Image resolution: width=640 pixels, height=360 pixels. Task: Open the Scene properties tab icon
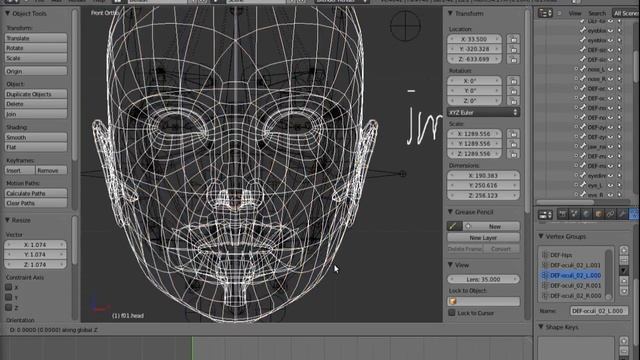coord(574,214)
